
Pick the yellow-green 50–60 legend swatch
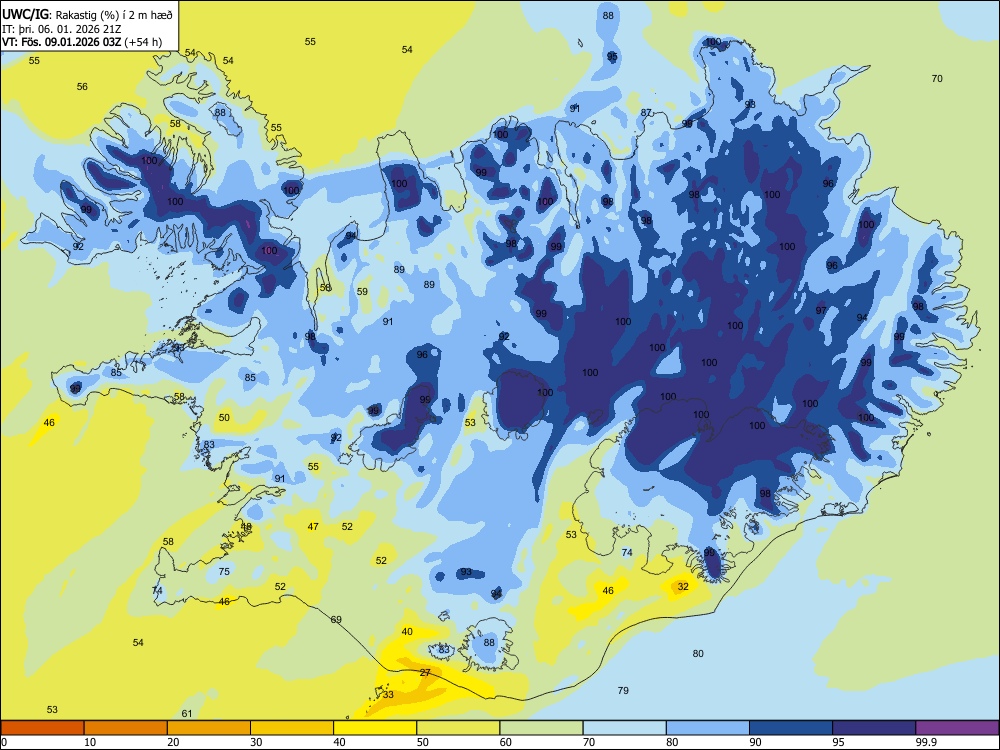pos(458,728)
